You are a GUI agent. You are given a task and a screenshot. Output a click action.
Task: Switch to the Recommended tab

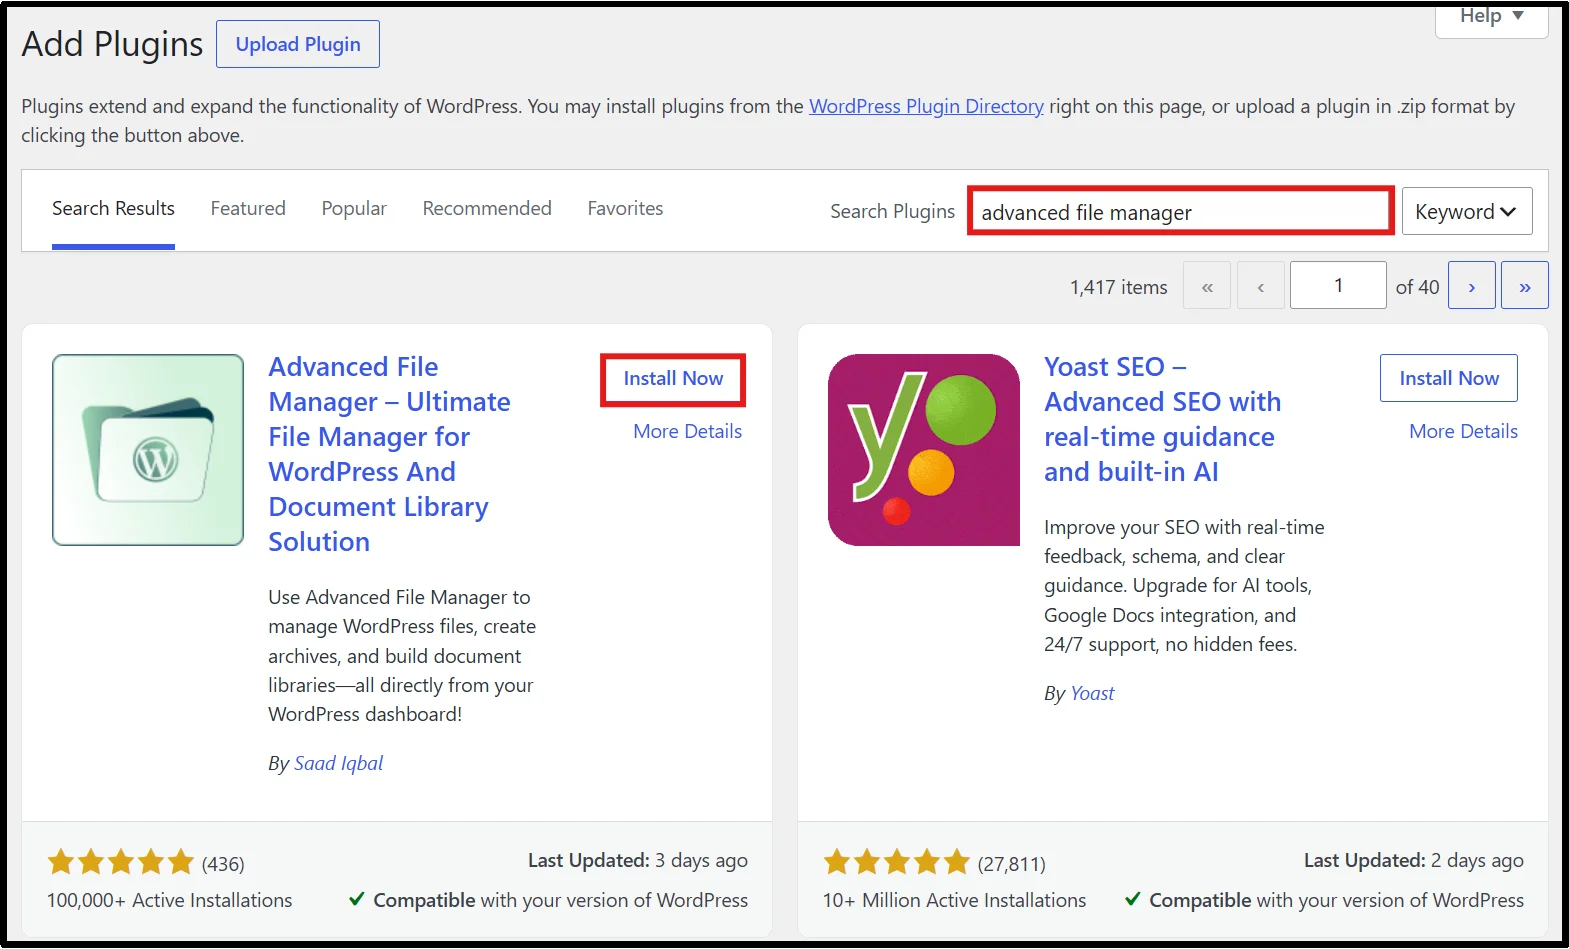[487, 209]
